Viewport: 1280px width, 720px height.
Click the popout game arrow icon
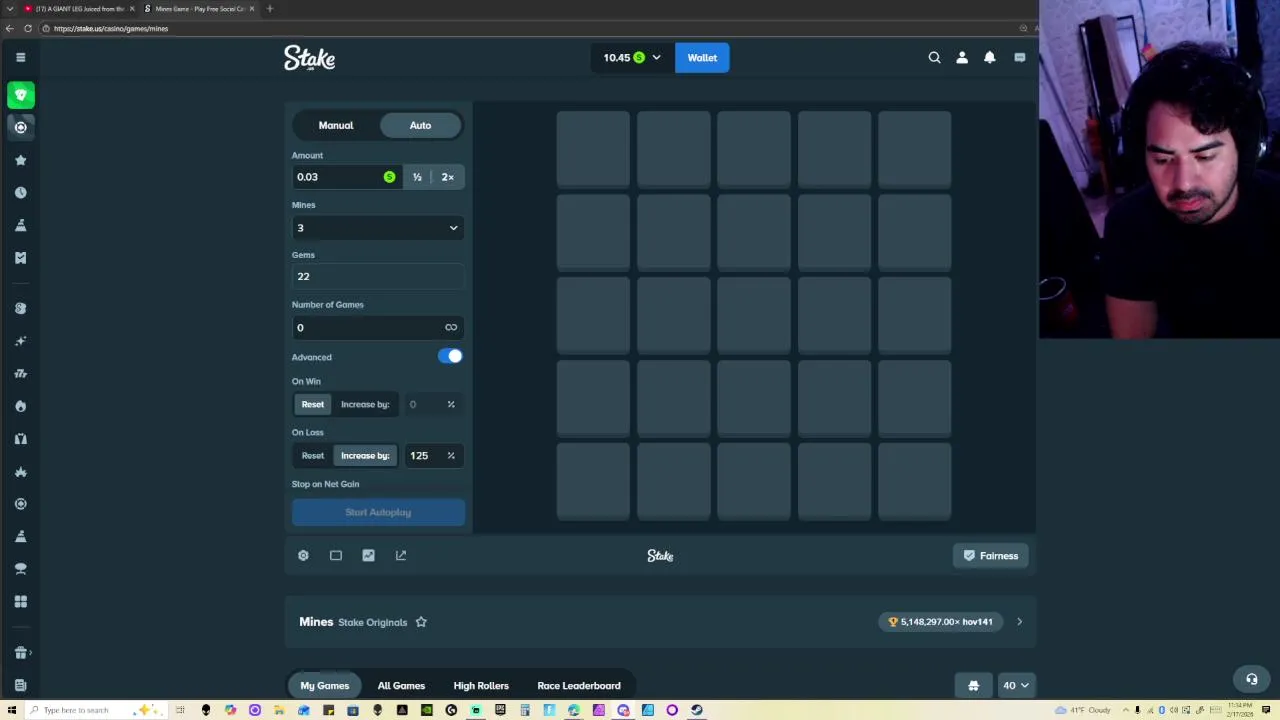401,555
